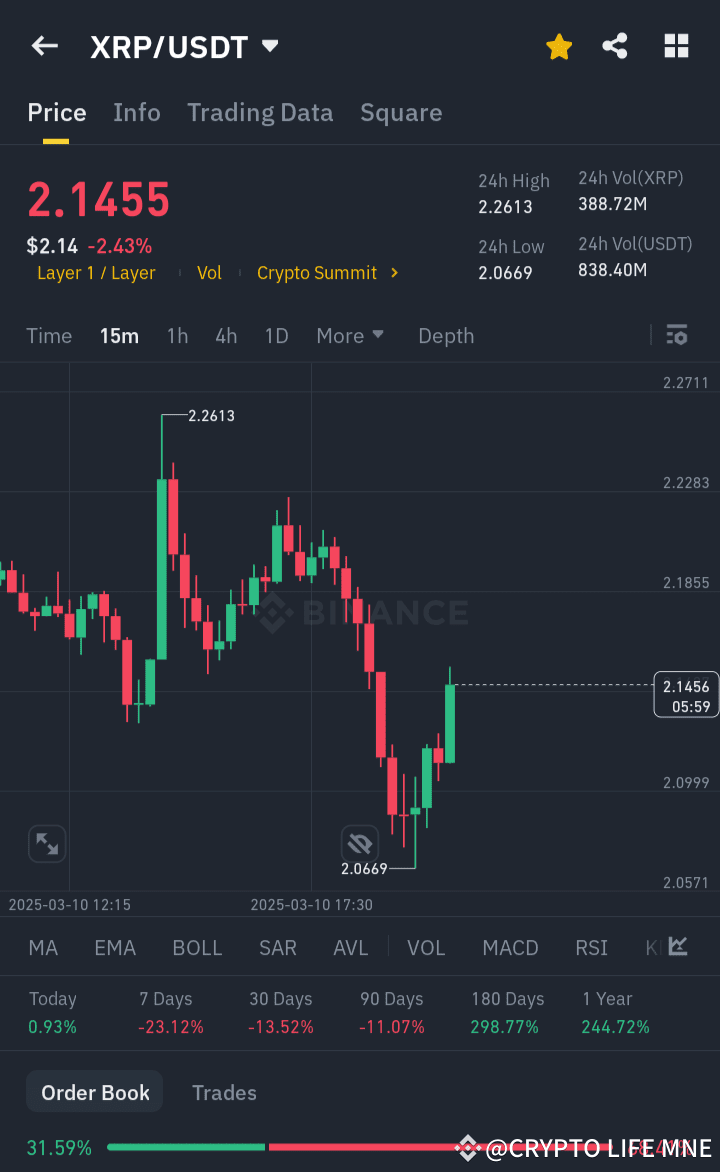Tap the crossed-eye icon above the 2.0669 low
Screen dimensions: 720x1172
click(360, 843)
